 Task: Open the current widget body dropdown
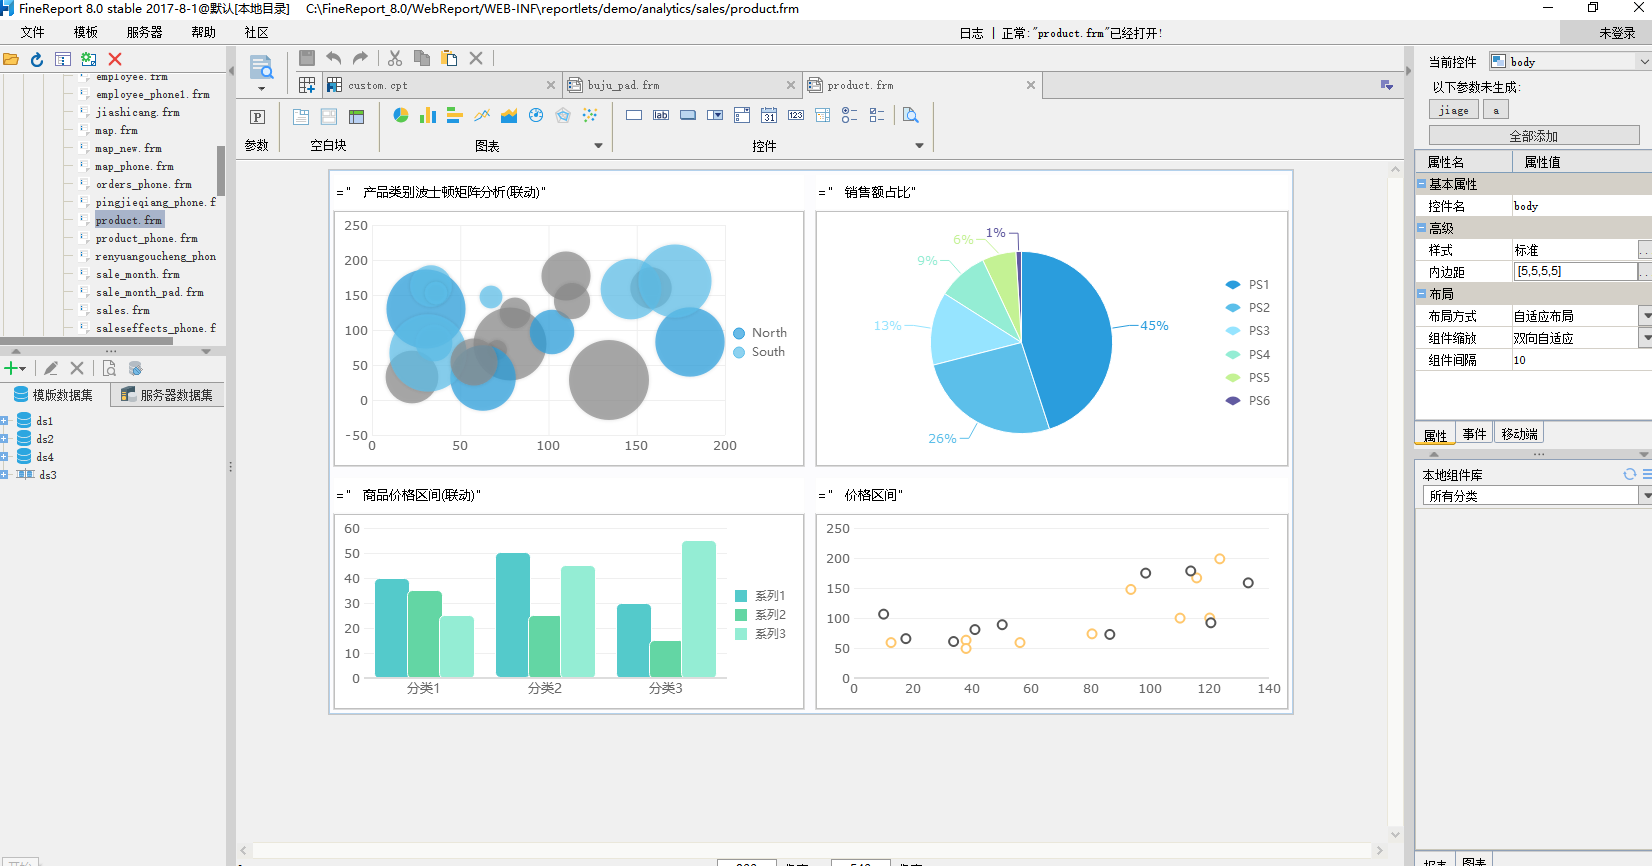coord(1643,61)
